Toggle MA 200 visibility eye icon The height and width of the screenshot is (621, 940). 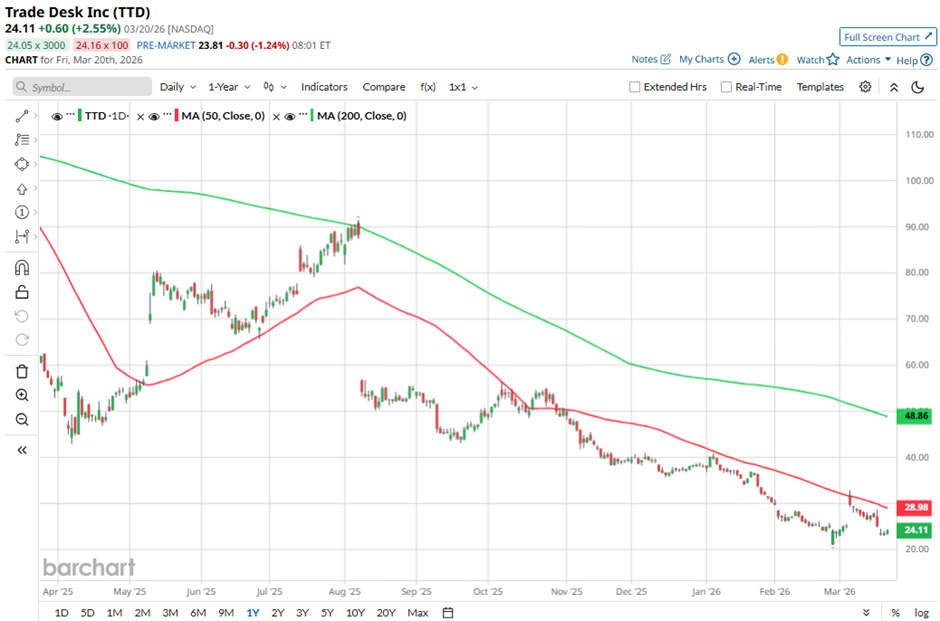pos(290,116)
